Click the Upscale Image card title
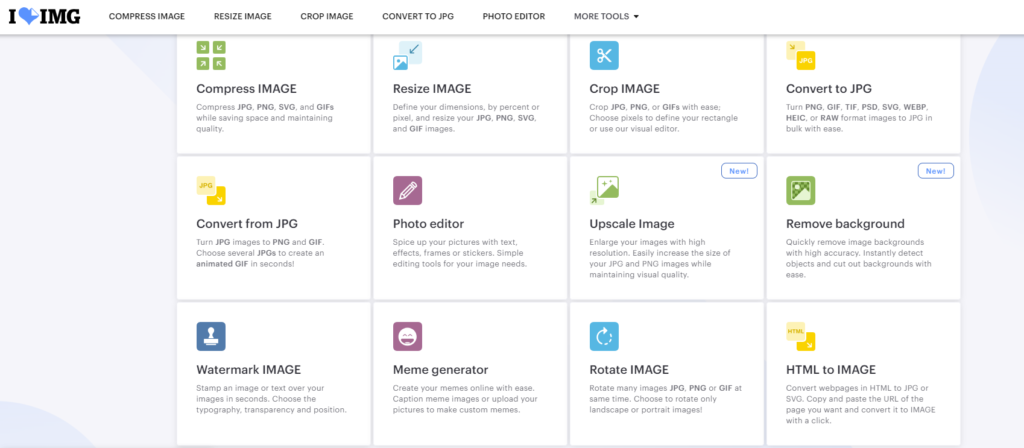 click(632, 224)
